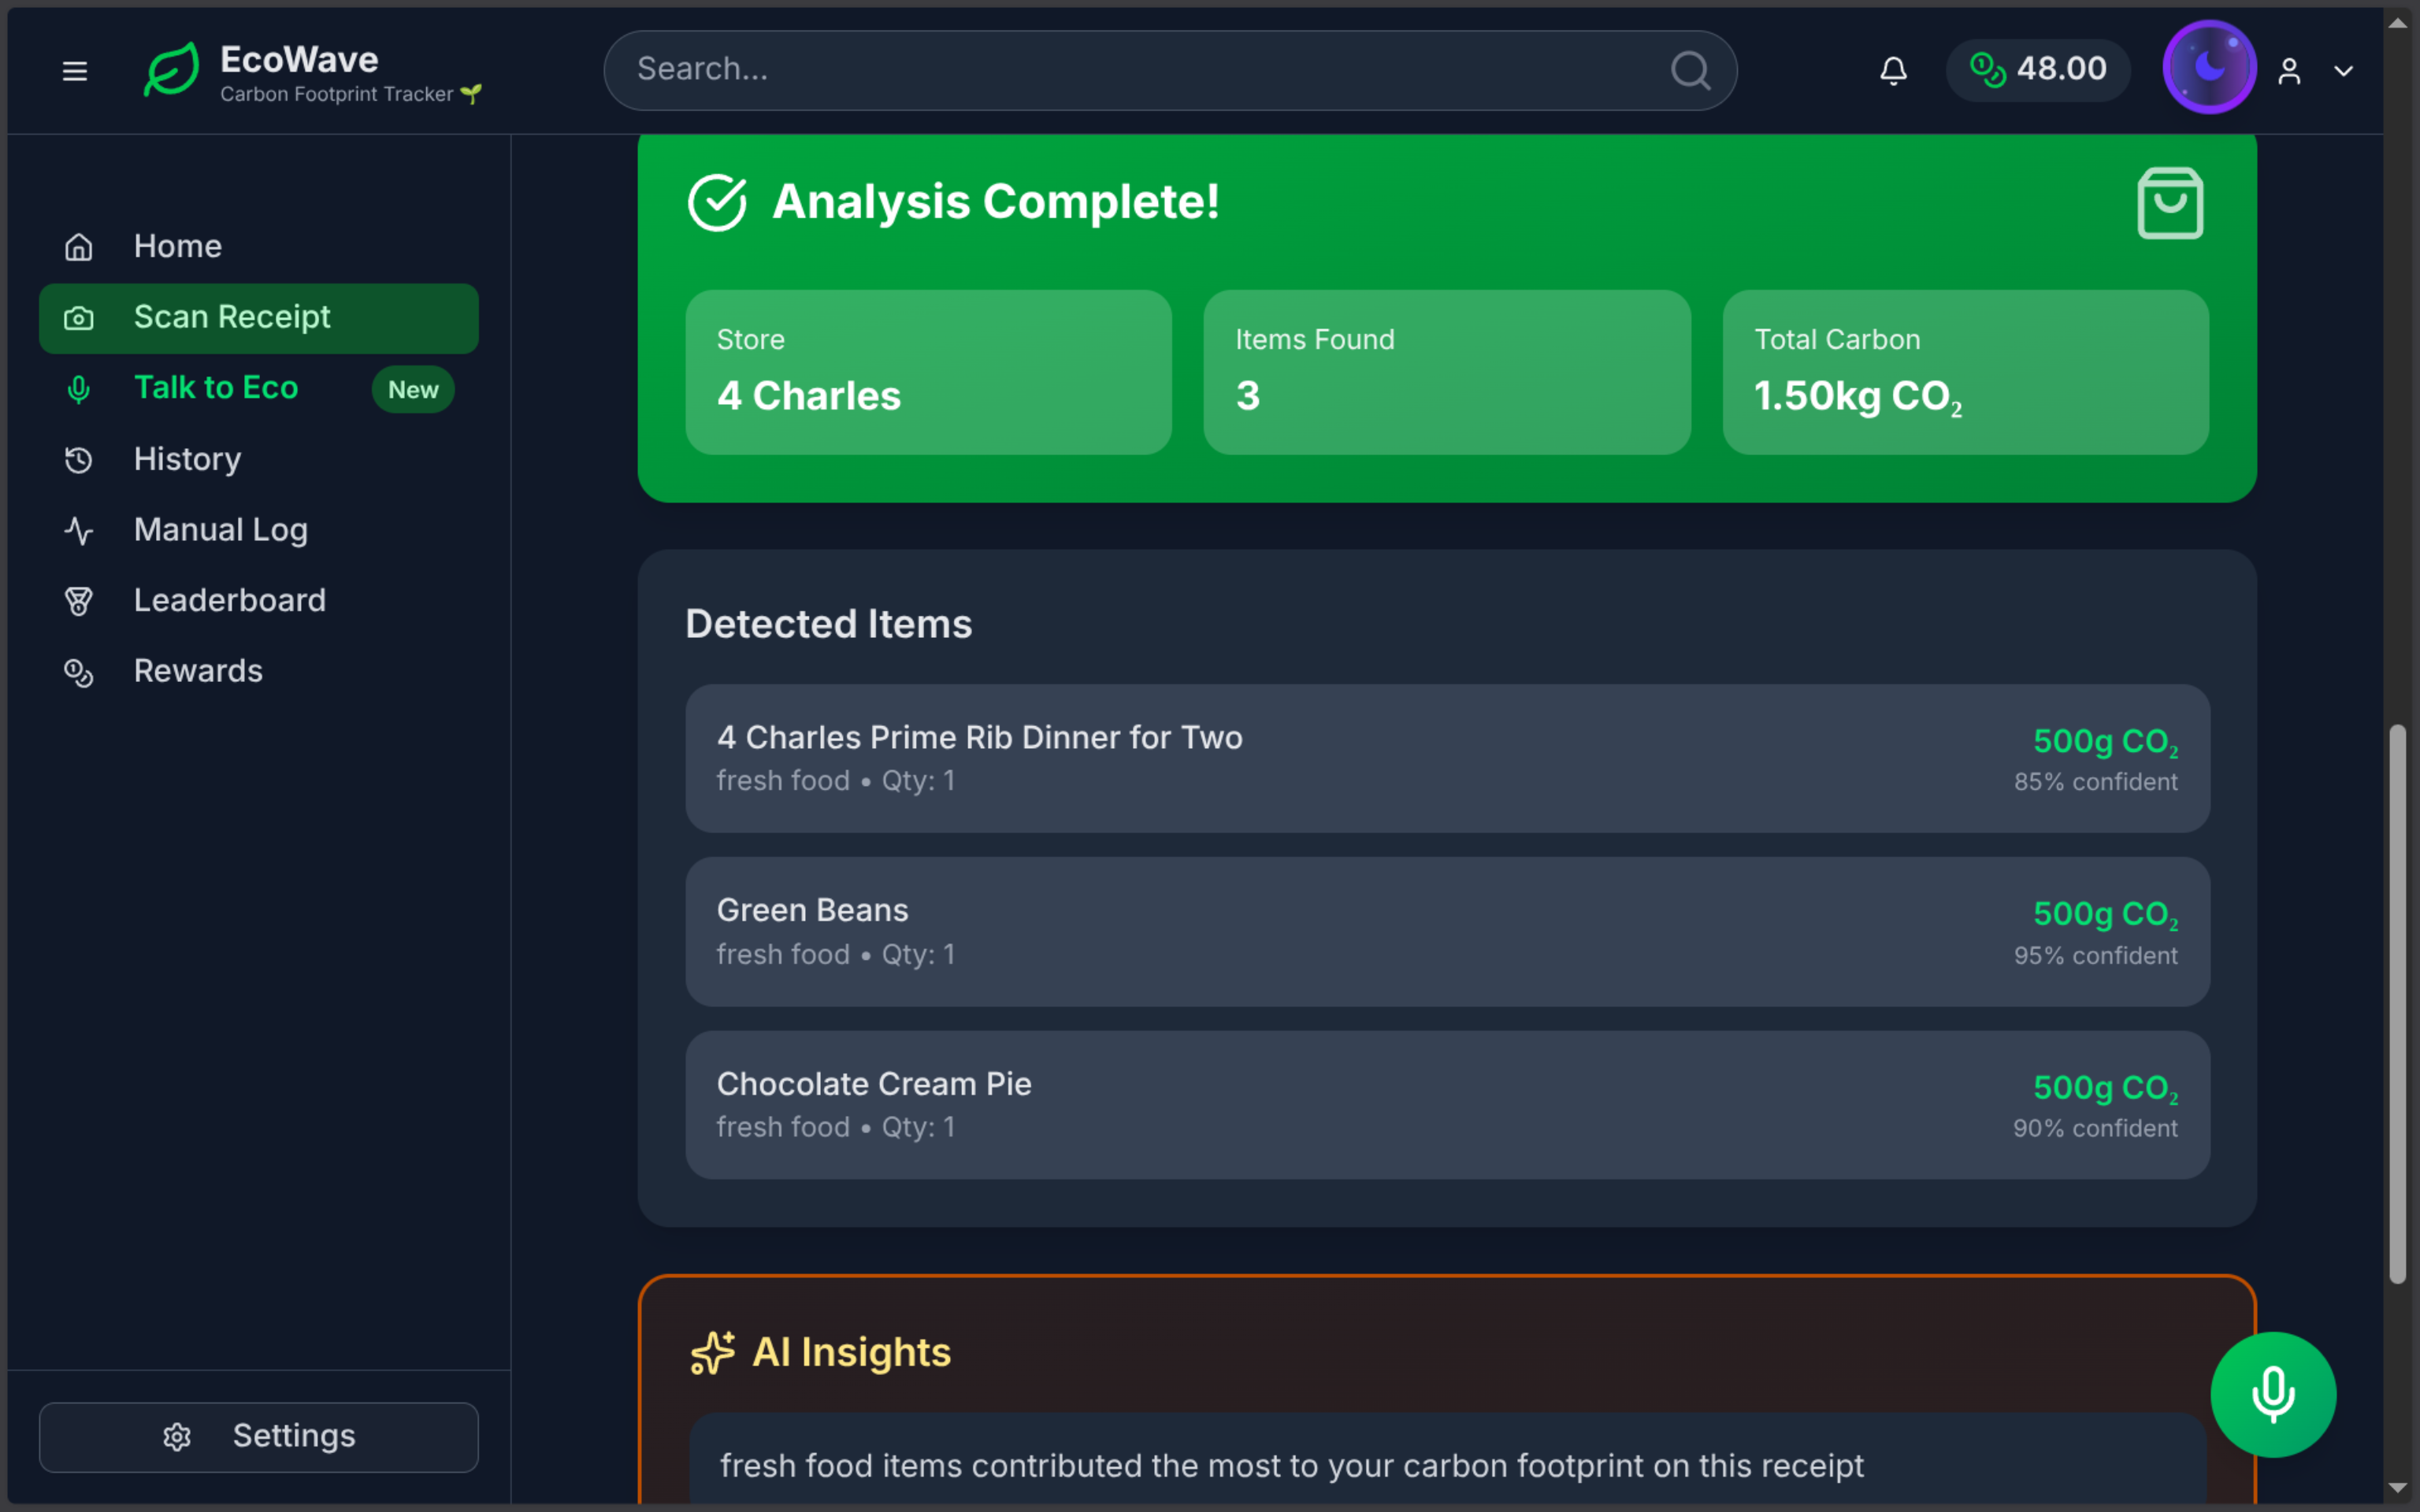Expand the account dropdown chevron
Image resolution: width=2420 pixels, height=1512 pixels.
click(2343, 71)
